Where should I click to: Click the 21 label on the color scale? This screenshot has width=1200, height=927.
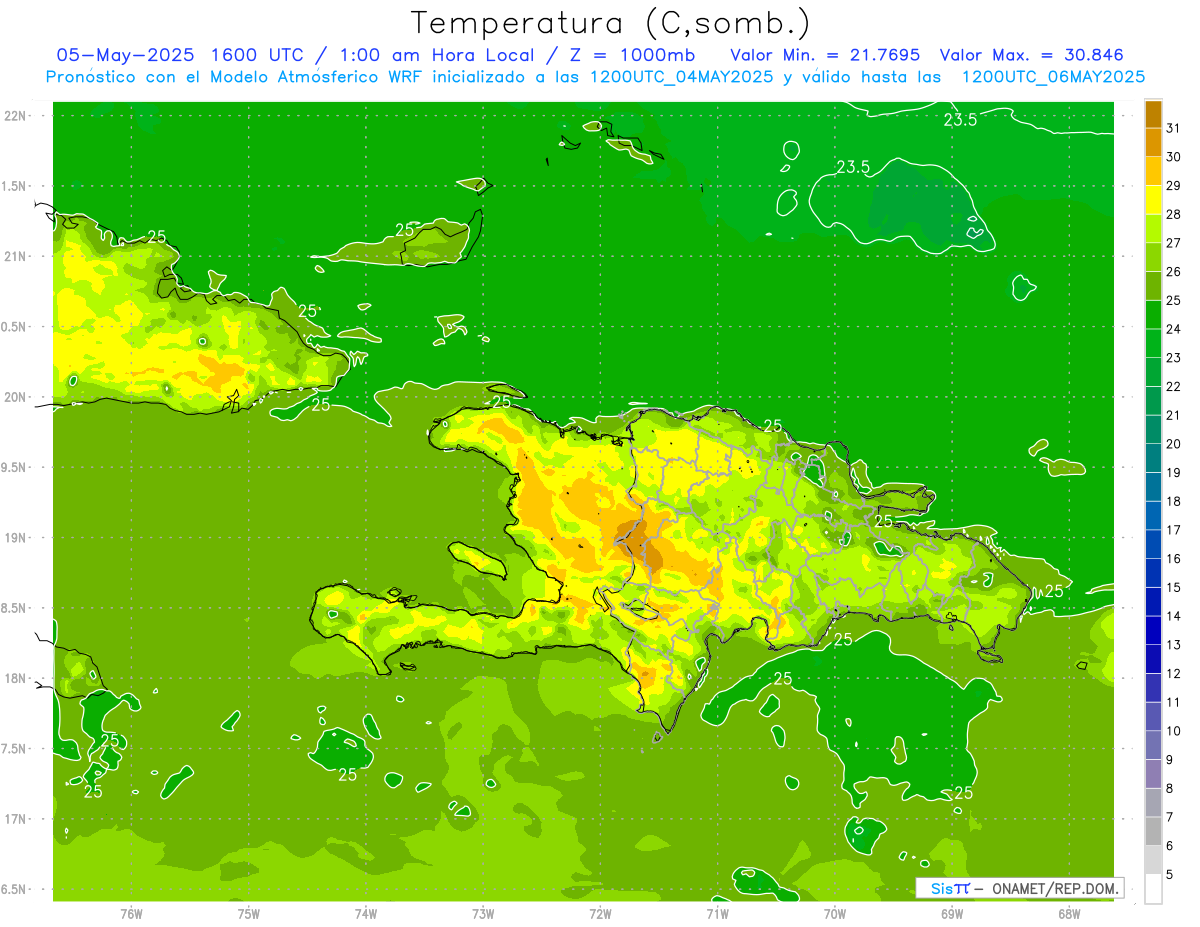[1174, 415]
